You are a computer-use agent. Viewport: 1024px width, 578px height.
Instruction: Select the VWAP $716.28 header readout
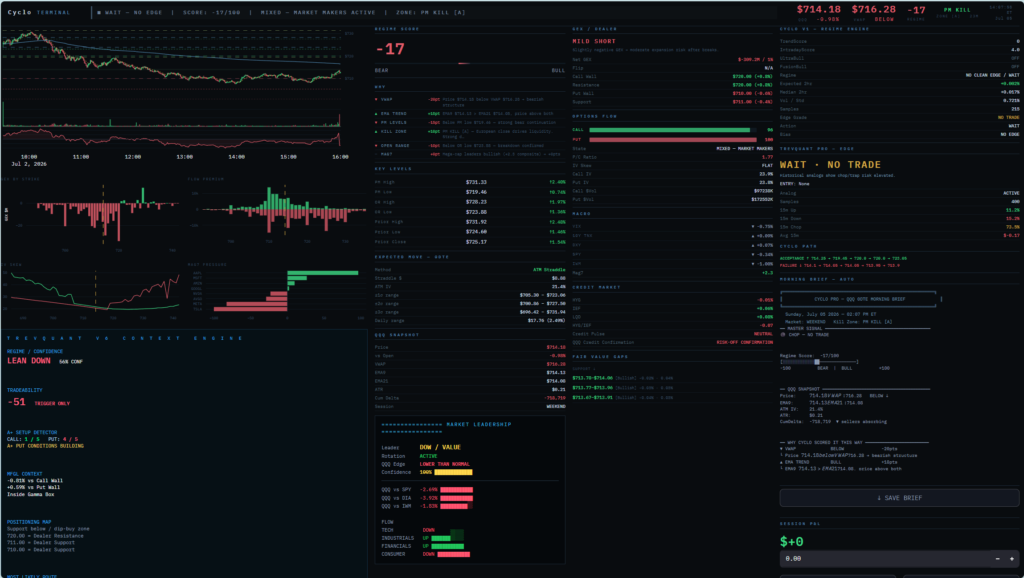click(x=873, y=9)
